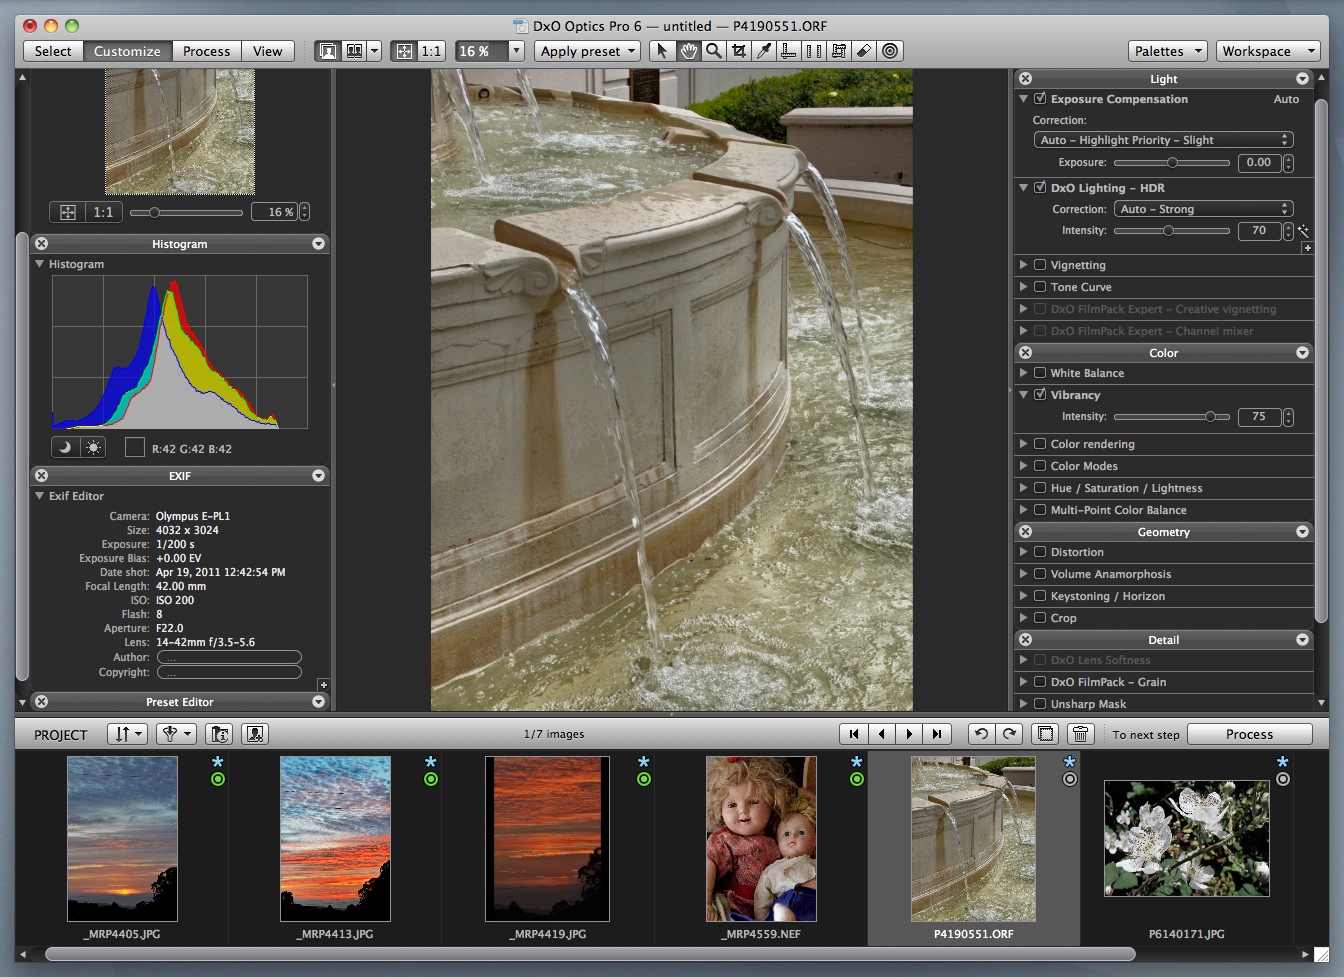The image size is (1344, 977).
Task: Click the shadow clipping moon icon
Action: tap(65, 448)
